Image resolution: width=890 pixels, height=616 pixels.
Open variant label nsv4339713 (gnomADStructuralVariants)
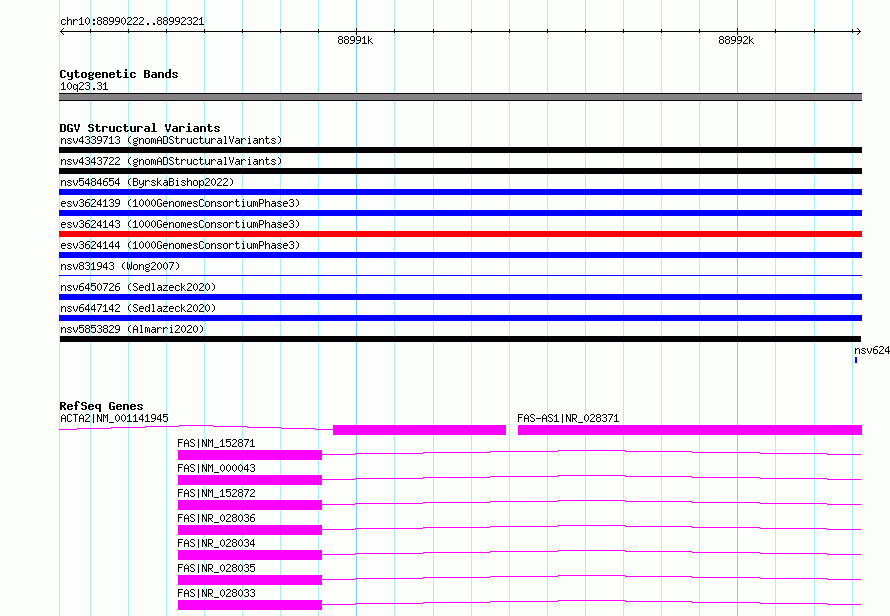[171, 140]
